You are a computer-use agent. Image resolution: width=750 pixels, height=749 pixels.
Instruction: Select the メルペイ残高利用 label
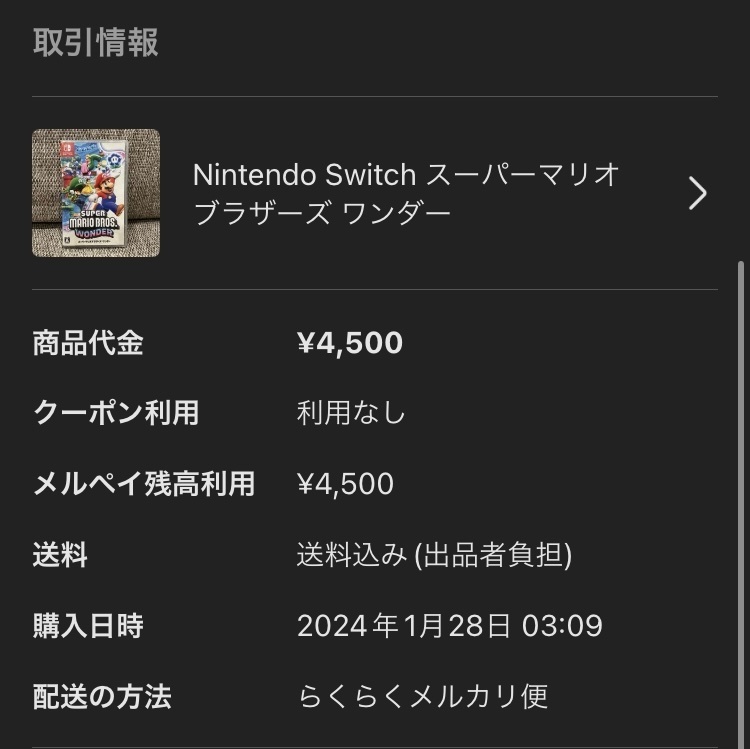click(144, 484)
